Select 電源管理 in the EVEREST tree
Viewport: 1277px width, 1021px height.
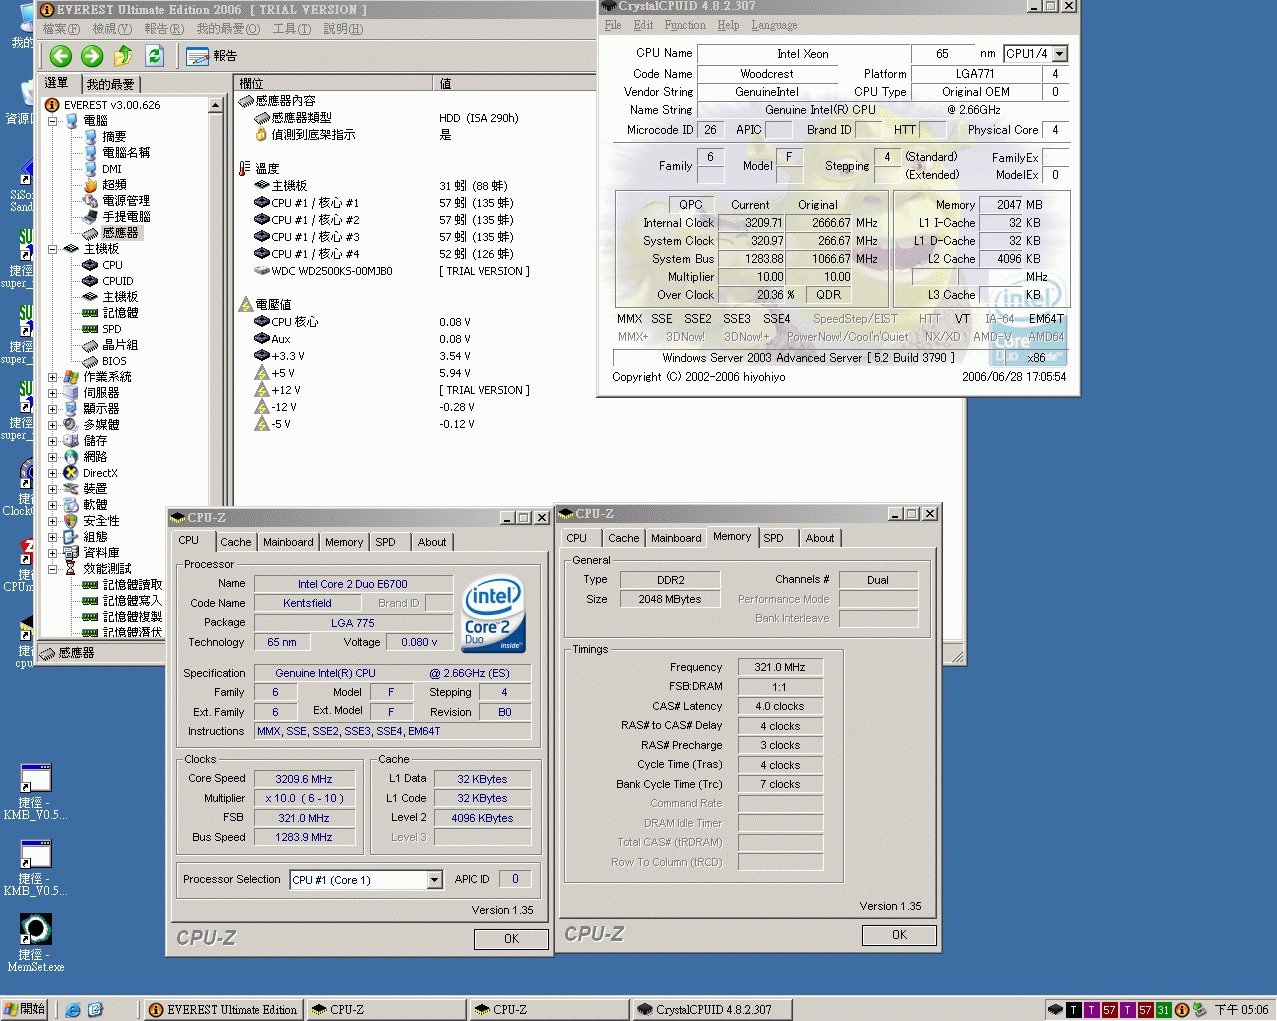click(126, 201)
